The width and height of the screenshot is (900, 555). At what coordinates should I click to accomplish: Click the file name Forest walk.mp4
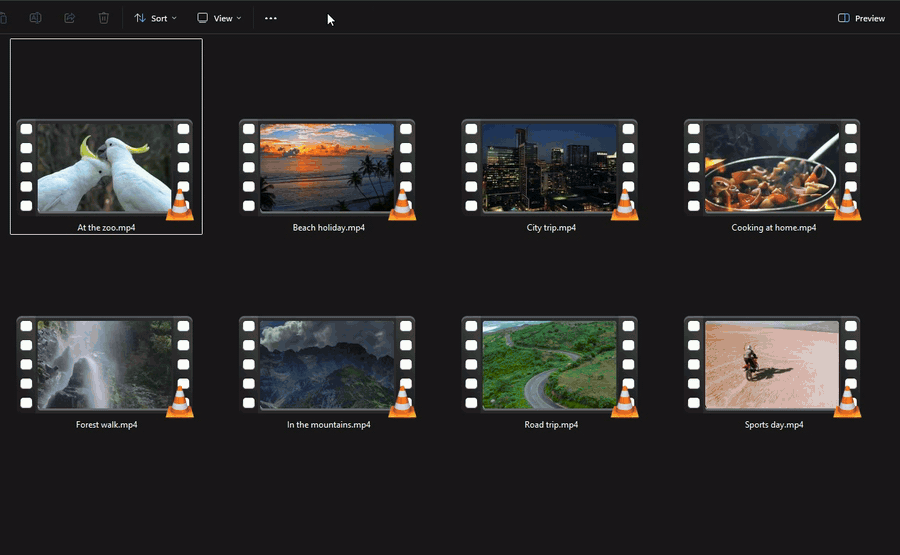tap(107, 425)
